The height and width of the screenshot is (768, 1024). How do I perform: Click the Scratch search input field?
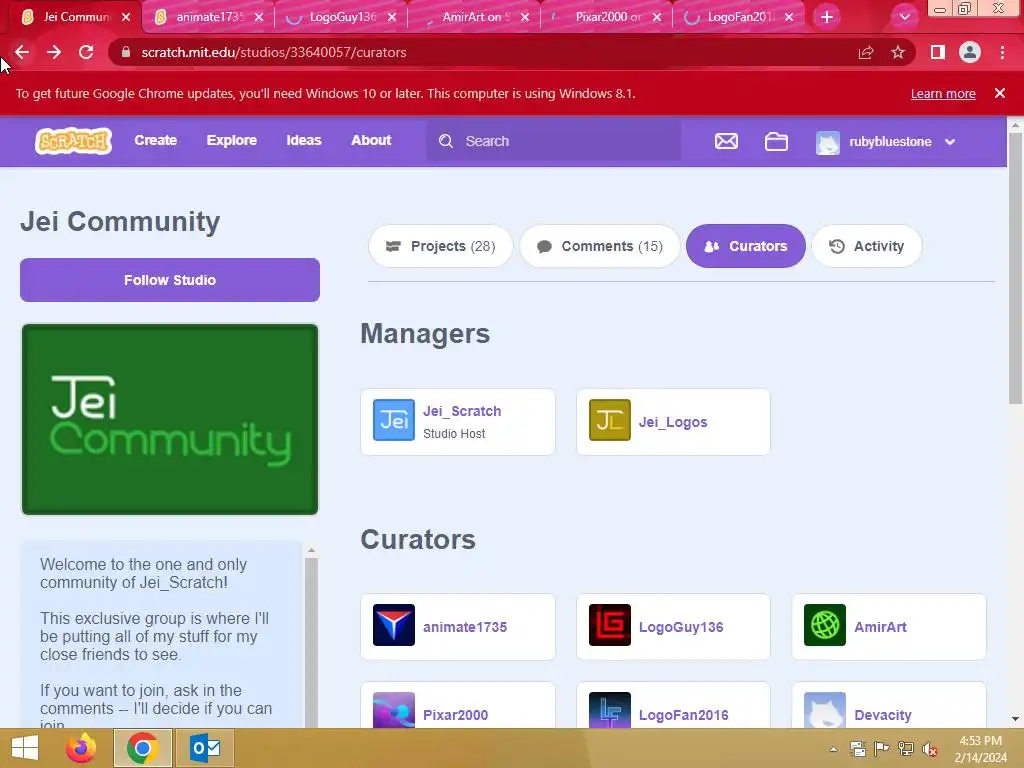(554, 141)
